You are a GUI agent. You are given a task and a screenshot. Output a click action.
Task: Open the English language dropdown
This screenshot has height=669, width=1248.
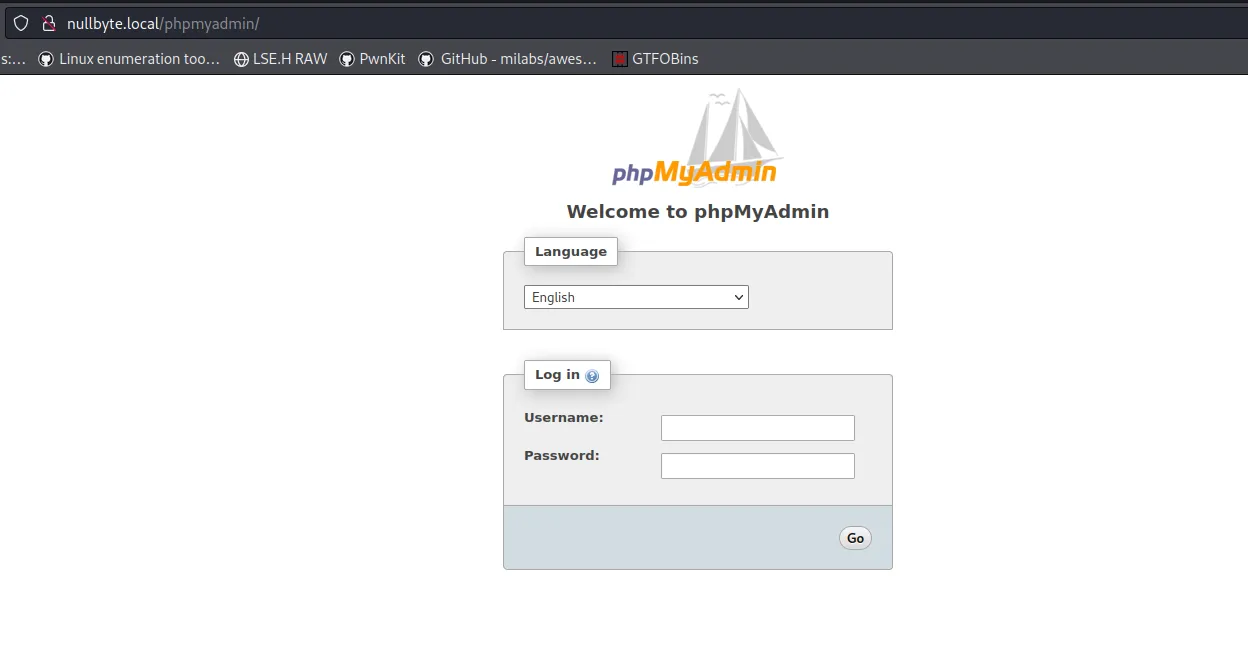tap(636, 297)
